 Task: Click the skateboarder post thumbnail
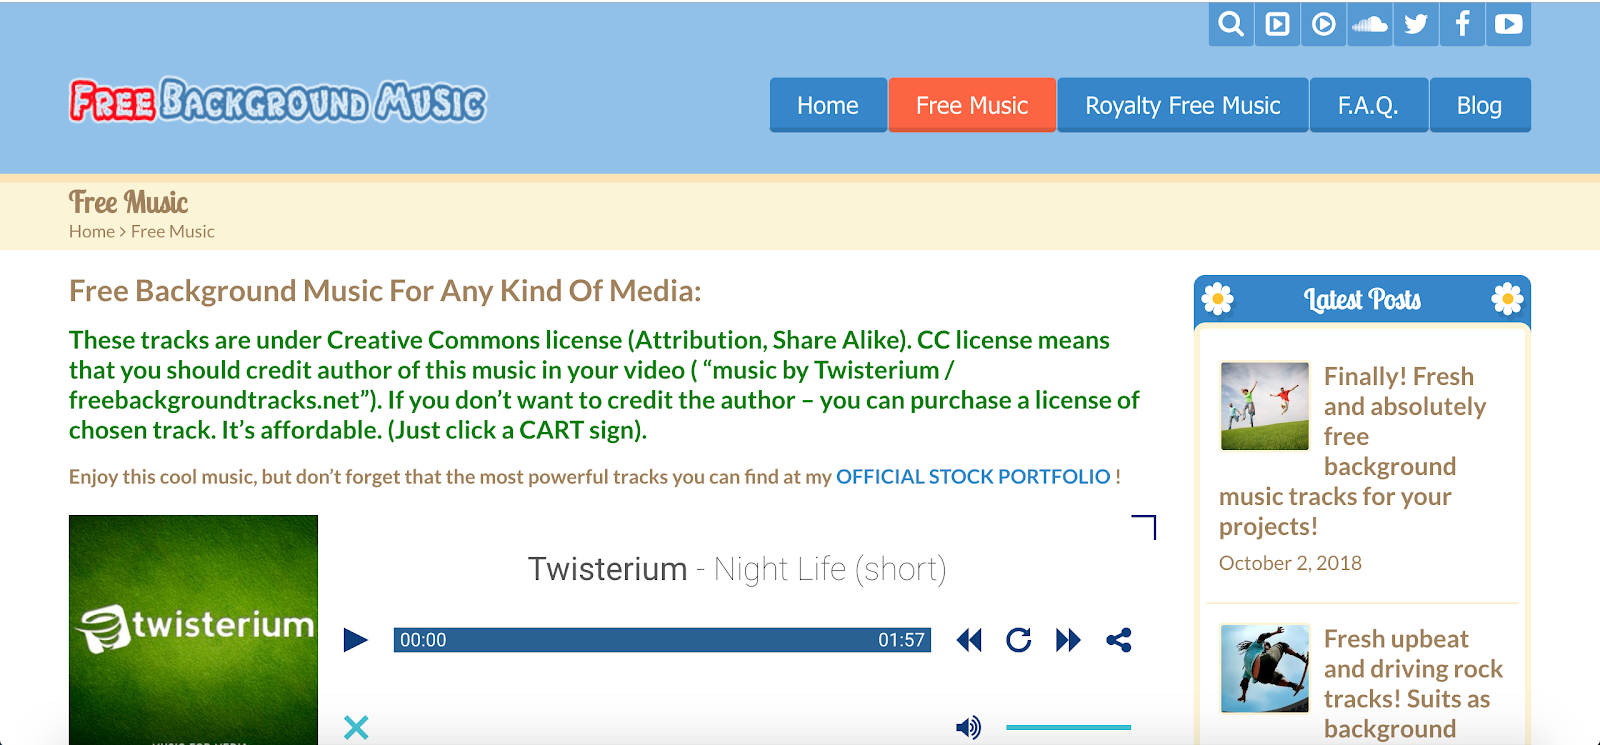pos(1264,668)
